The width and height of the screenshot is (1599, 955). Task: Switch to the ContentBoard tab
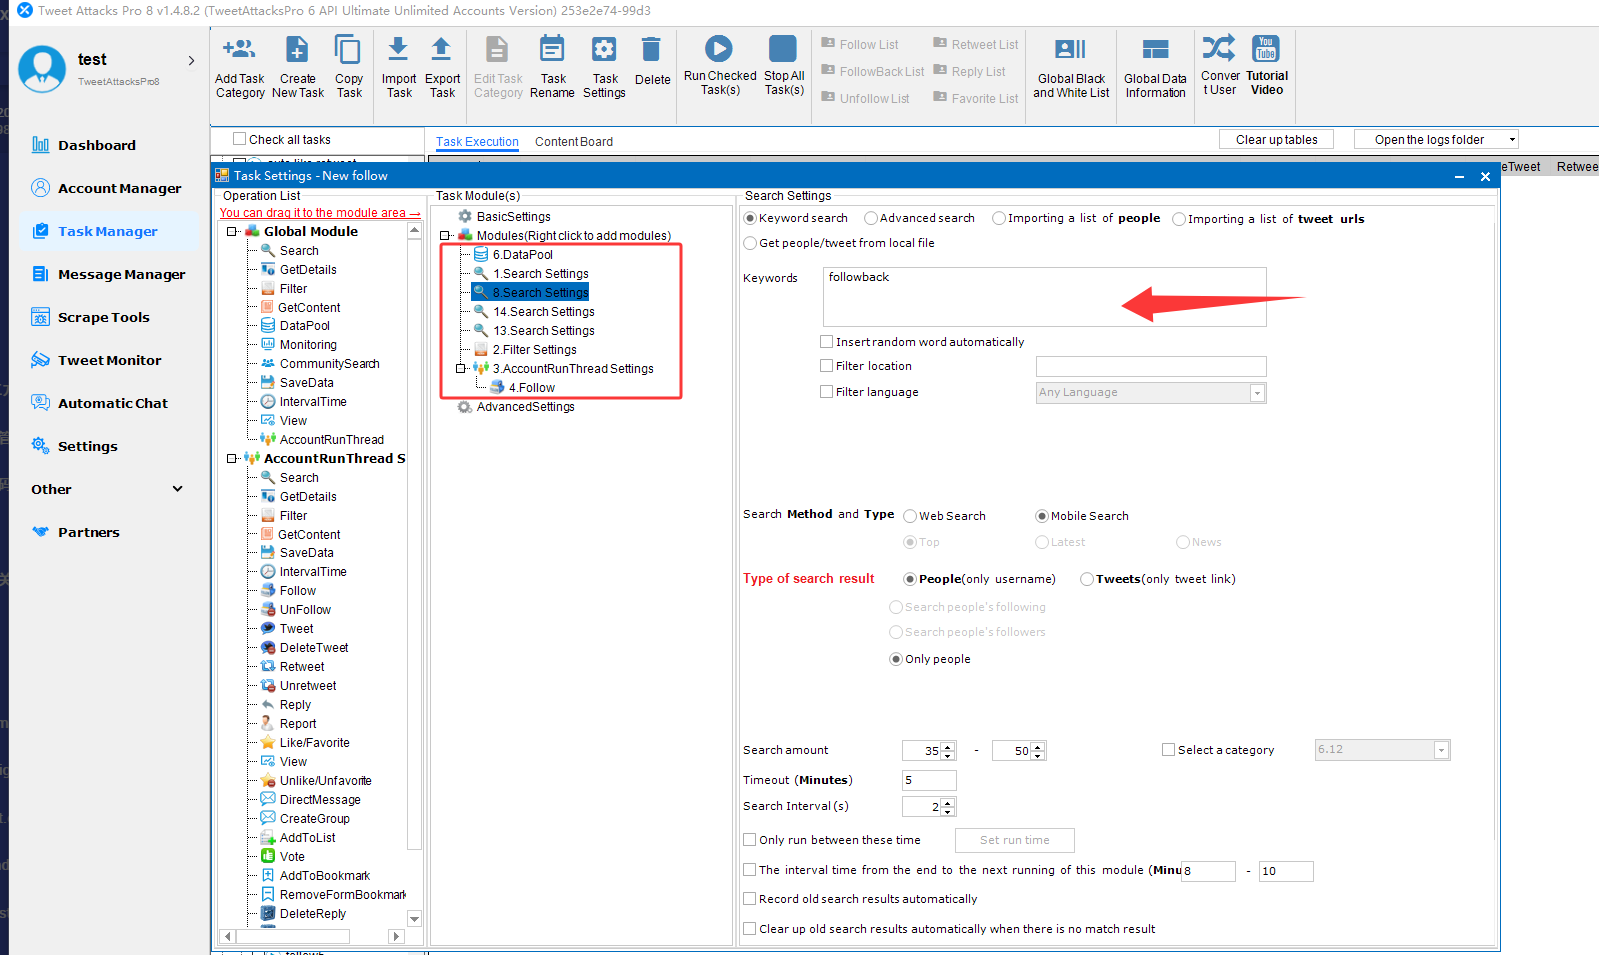click(x=574, y=142)
